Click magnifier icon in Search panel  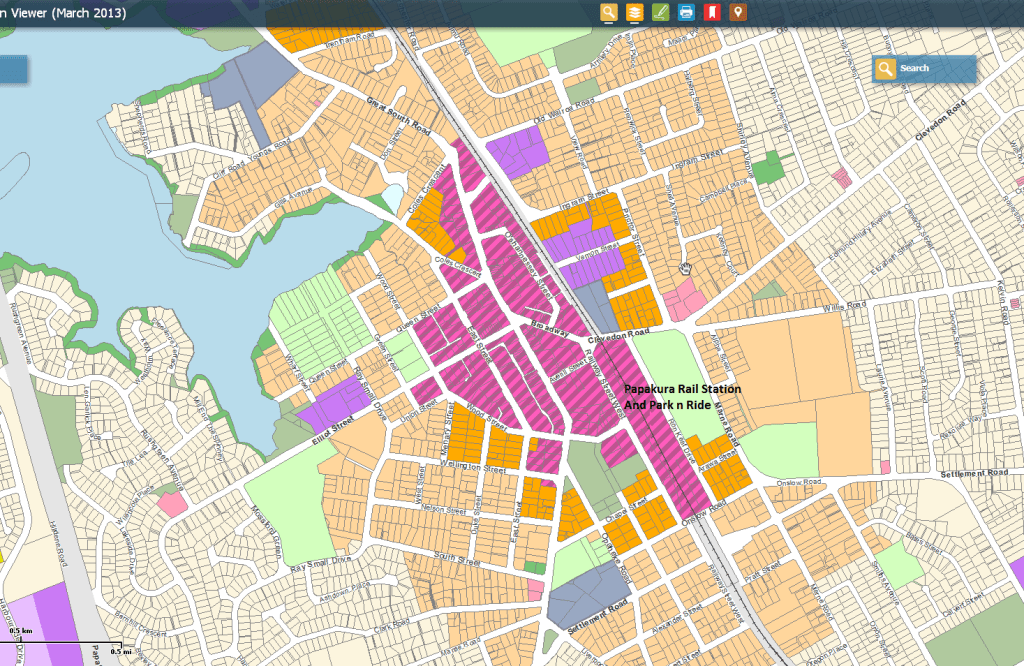885,69
